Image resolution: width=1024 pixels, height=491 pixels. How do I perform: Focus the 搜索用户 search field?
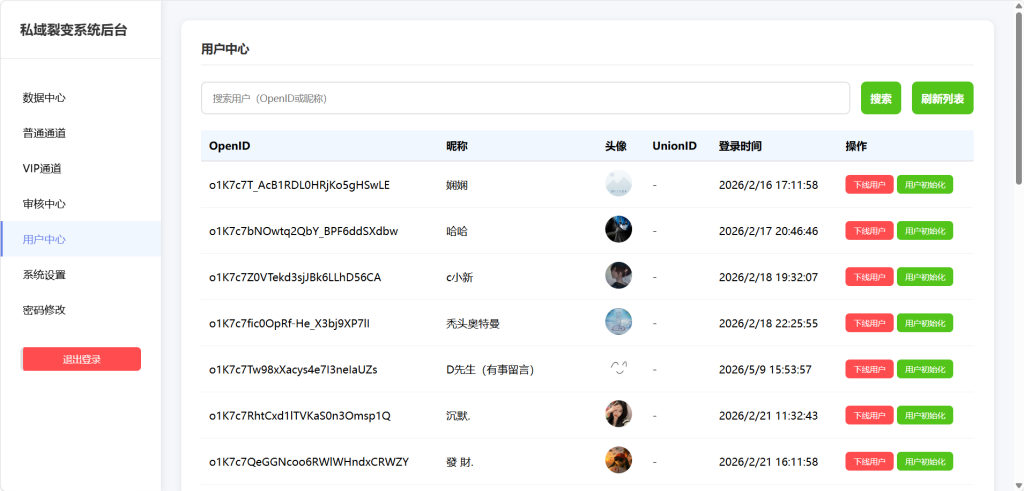[x=525, y=98]
